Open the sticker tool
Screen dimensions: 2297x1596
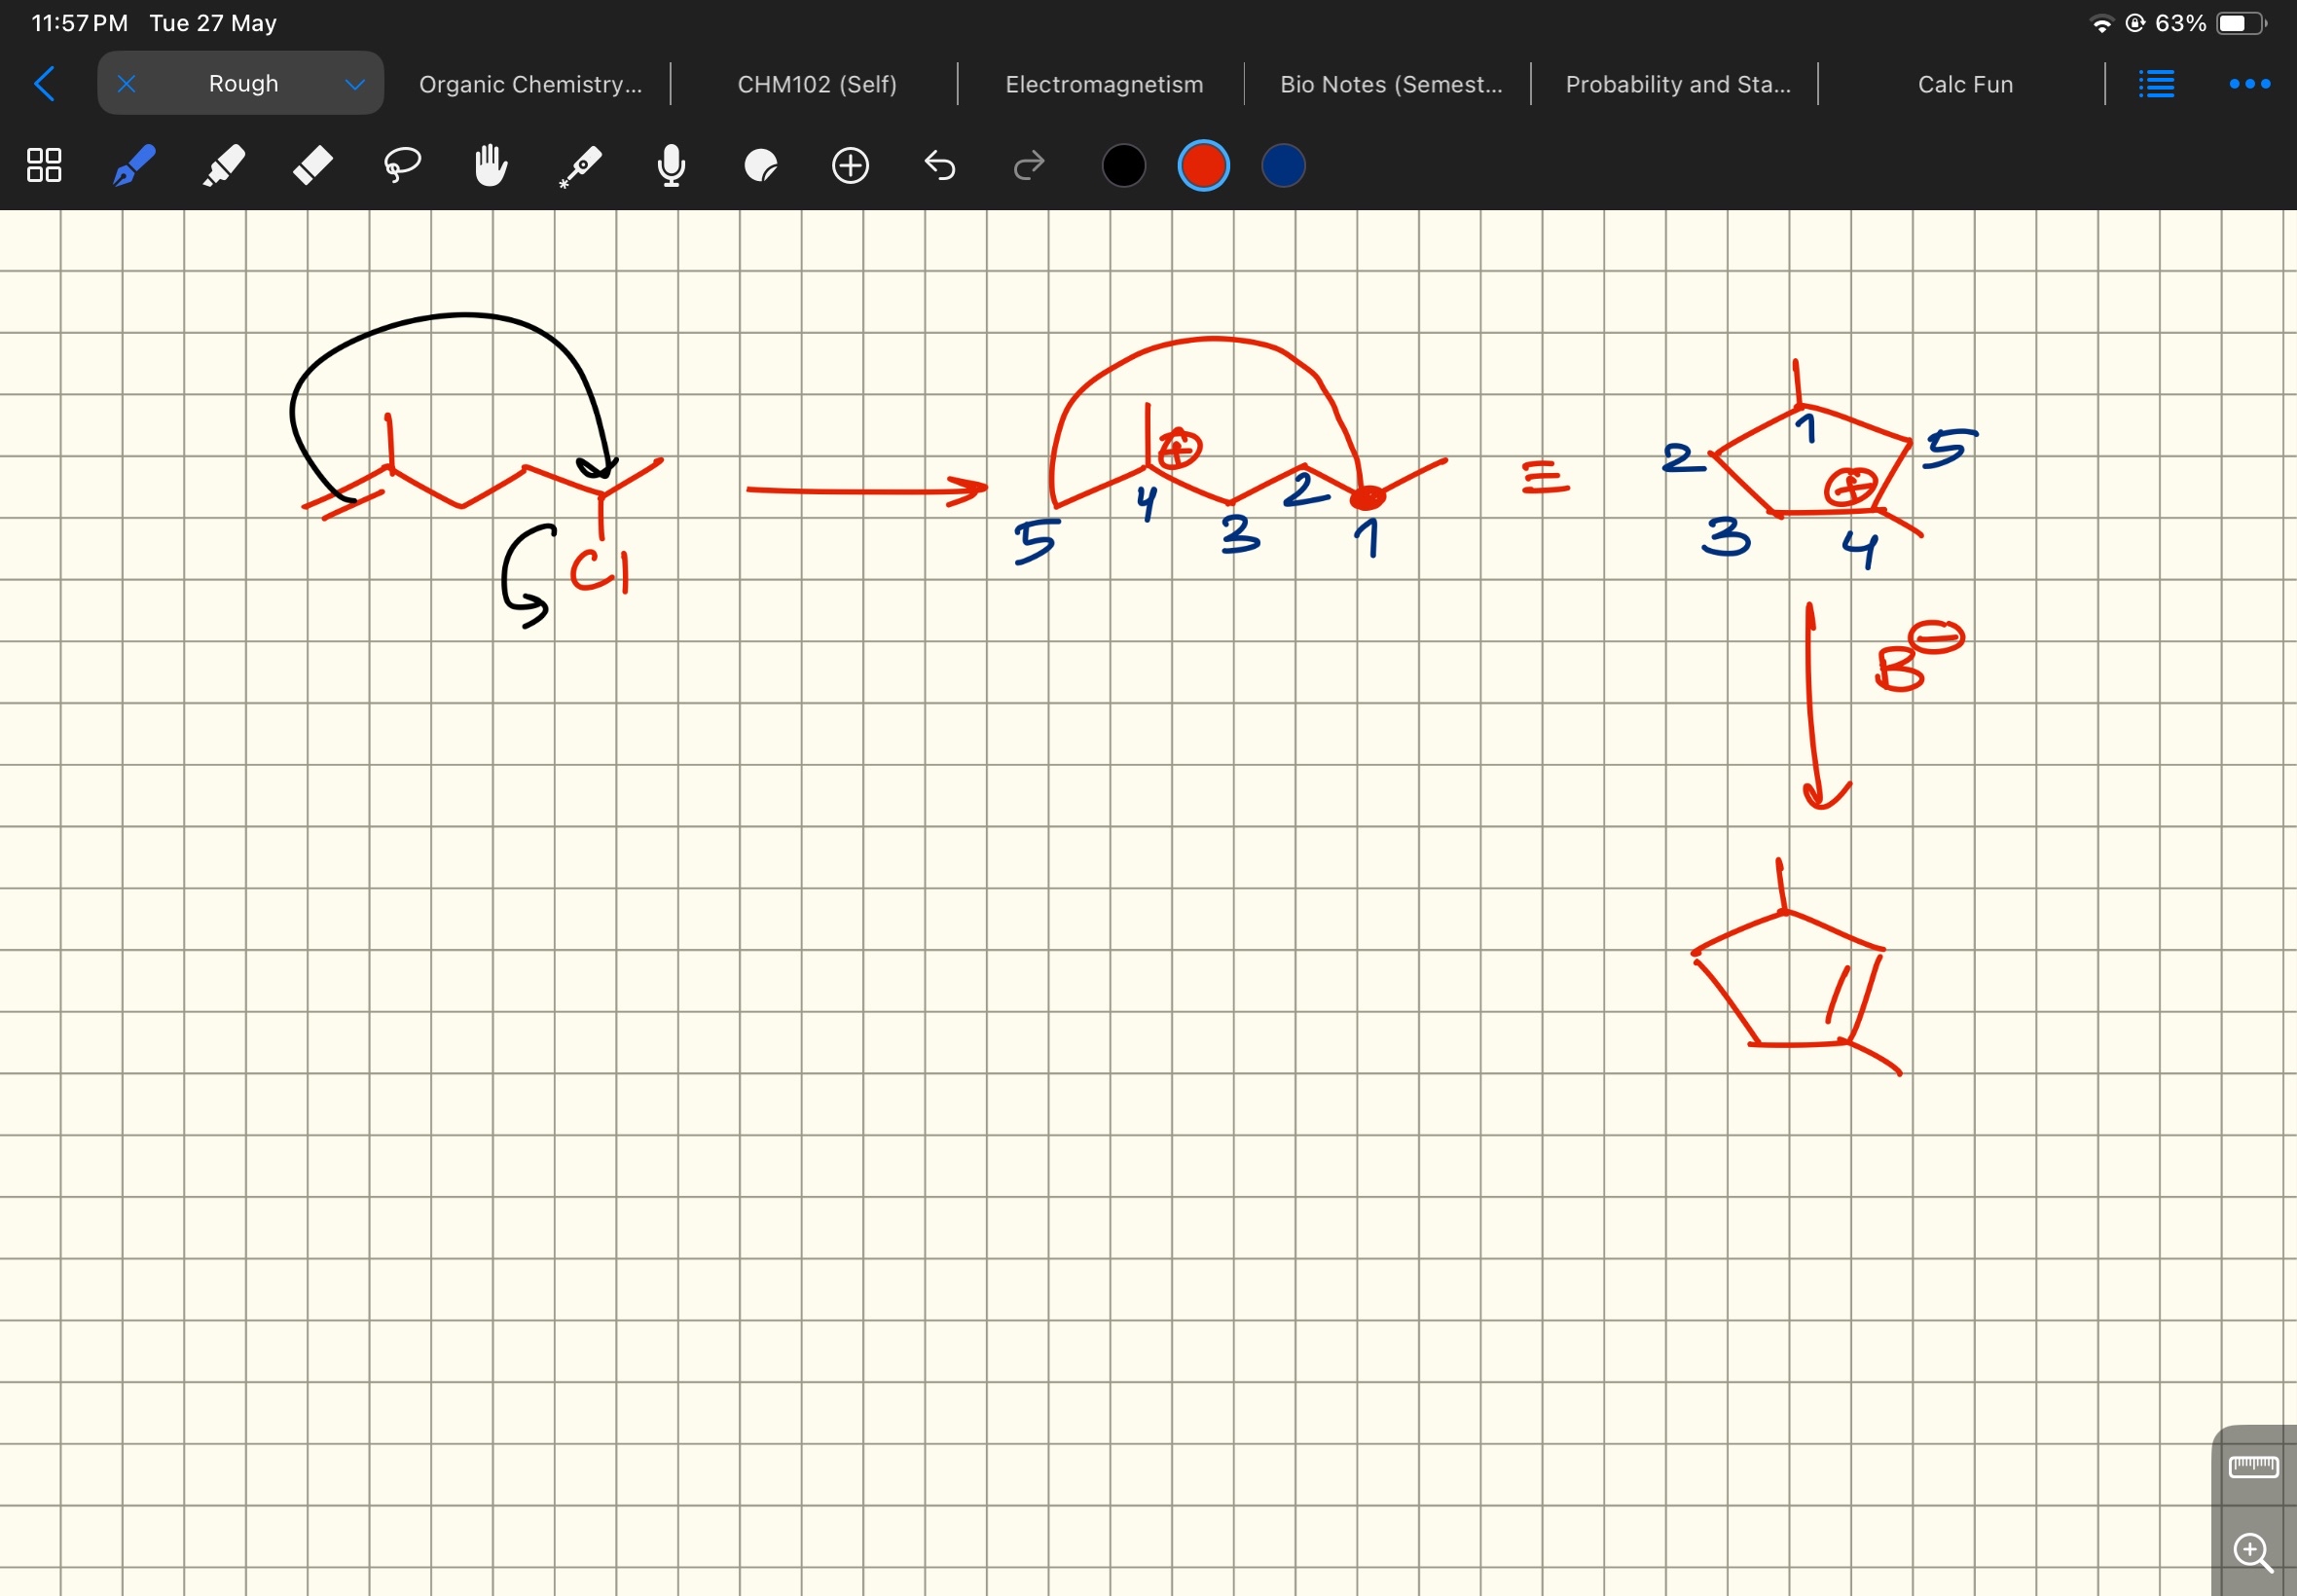point(761,165)
